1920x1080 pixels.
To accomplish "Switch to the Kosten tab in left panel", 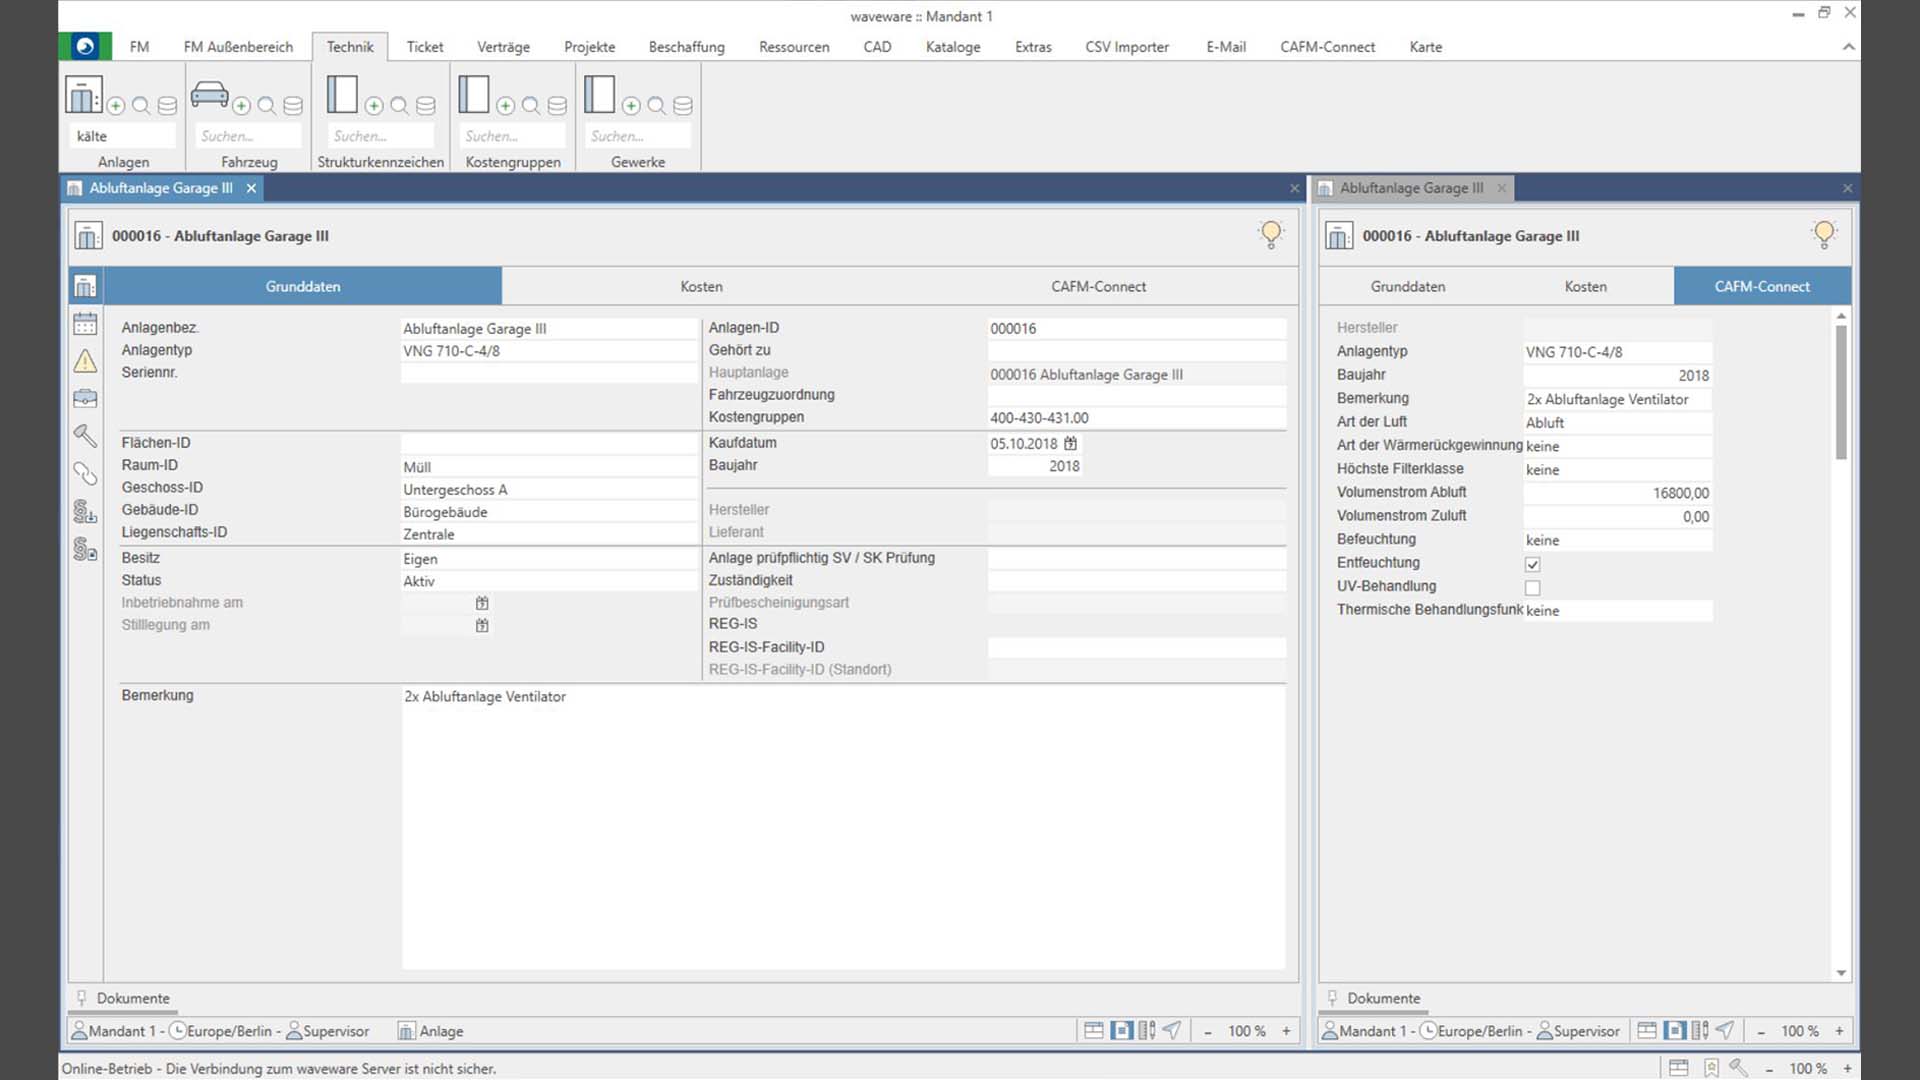I will (701, 286).
